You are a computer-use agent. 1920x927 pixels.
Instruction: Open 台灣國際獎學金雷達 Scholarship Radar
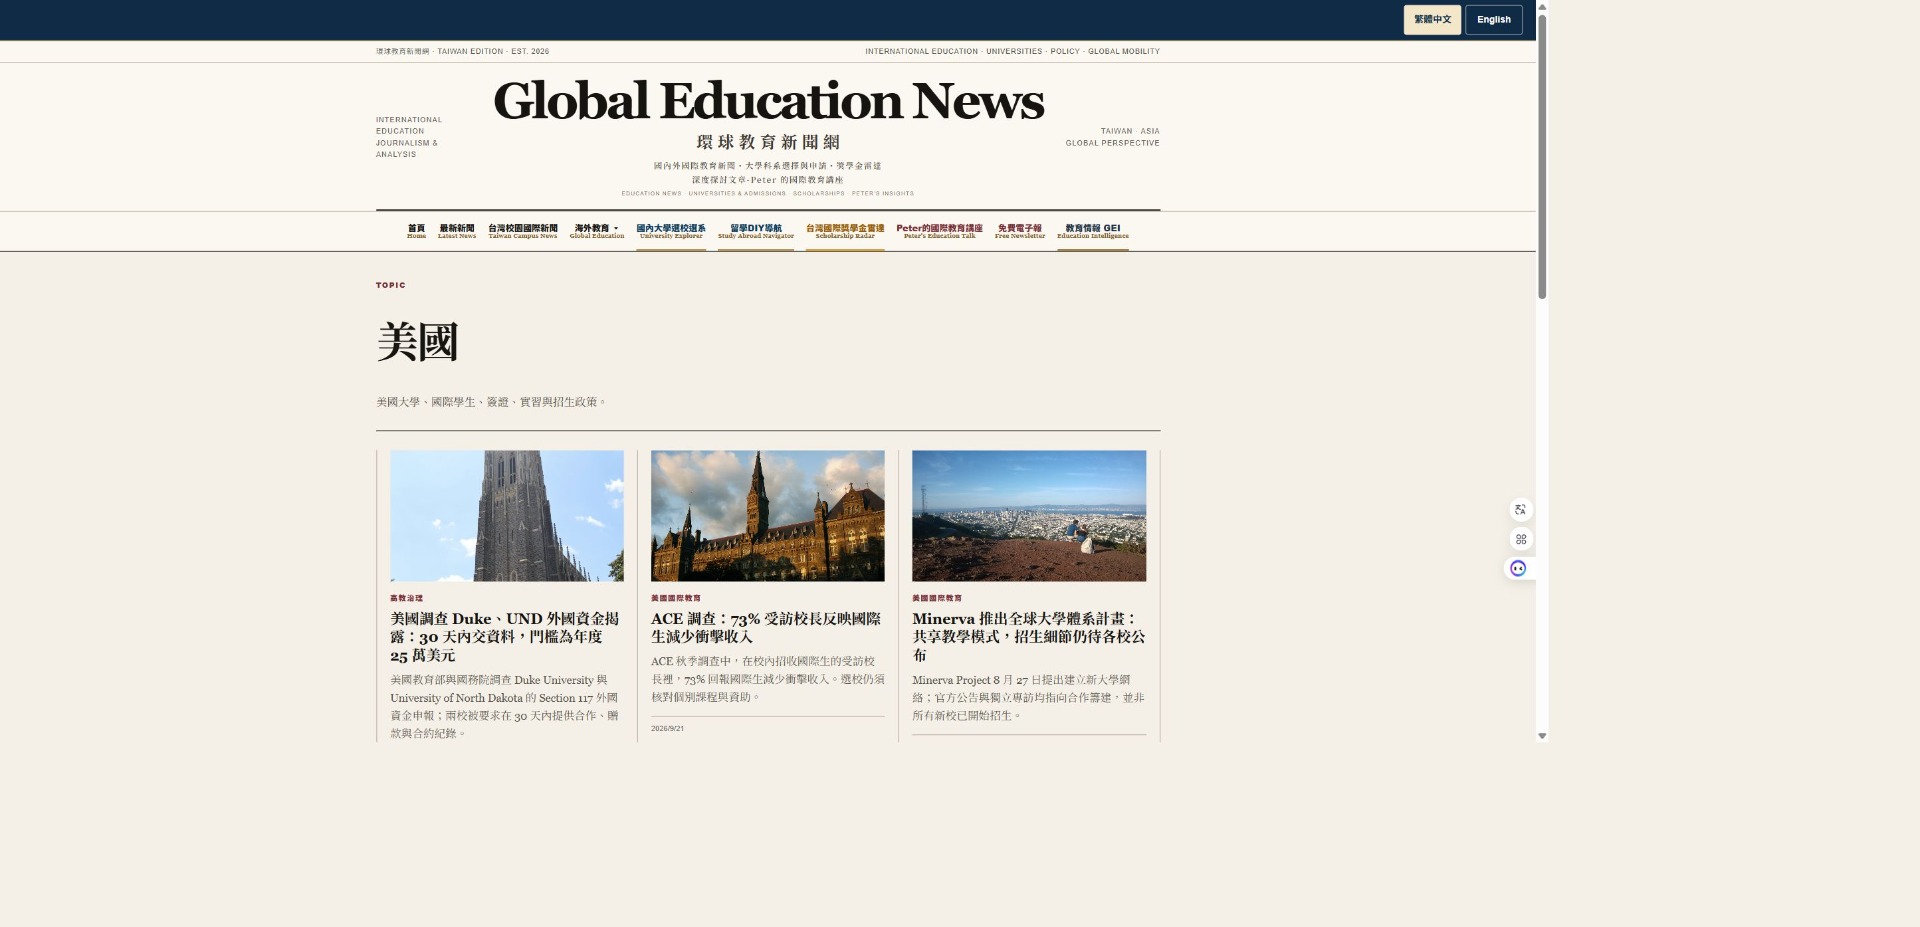pos(845,231)
